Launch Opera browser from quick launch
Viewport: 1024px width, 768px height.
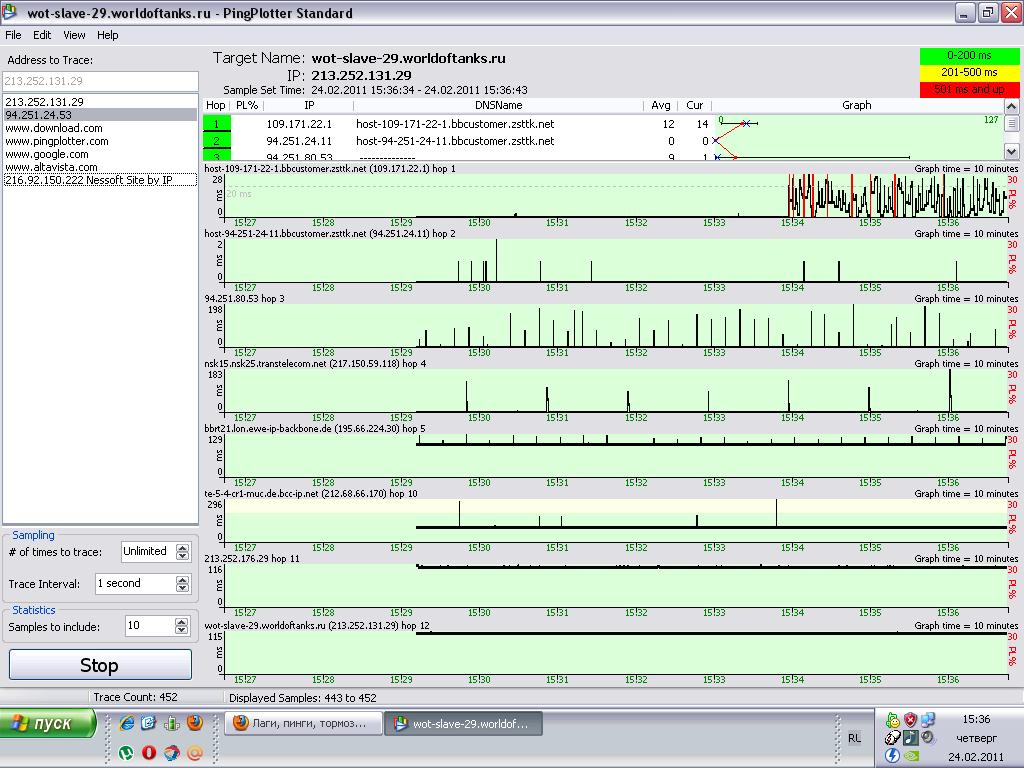click(149, 752)
